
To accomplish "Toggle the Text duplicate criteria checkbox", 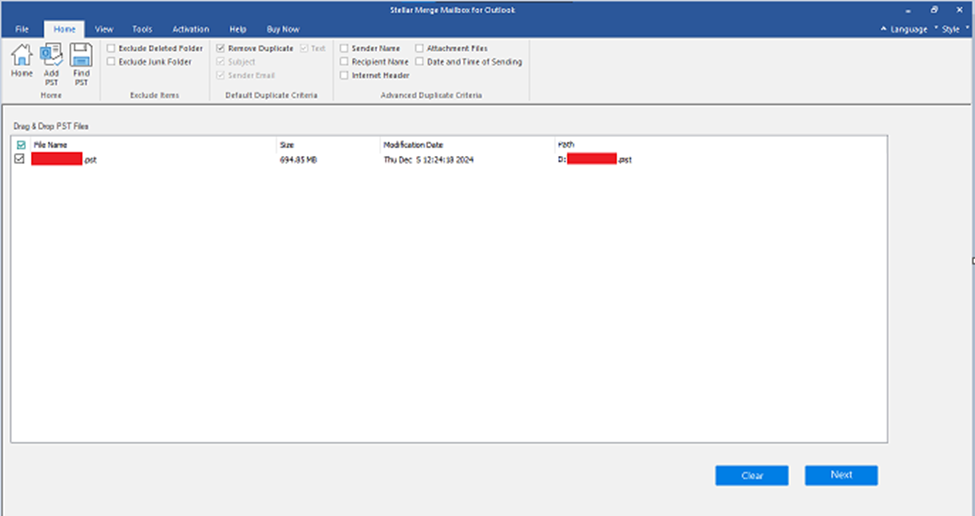I will pyautogui.click(x=304, y=48).
